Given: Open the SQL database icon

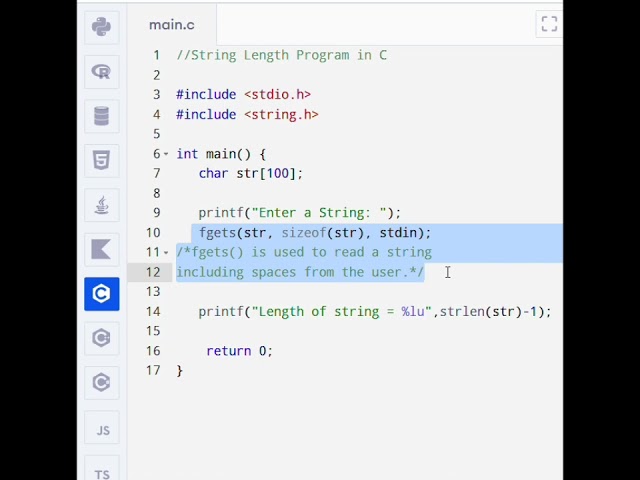Looking at the screenshot, I should tap(102, 116).
